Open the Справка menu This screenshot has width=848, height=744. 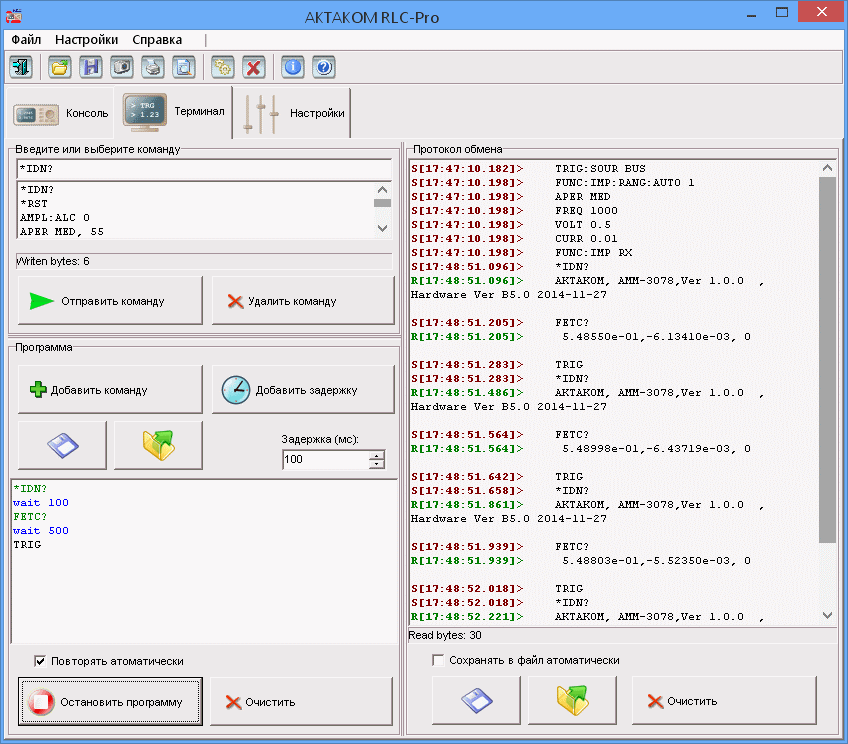[x=157, y=39]
